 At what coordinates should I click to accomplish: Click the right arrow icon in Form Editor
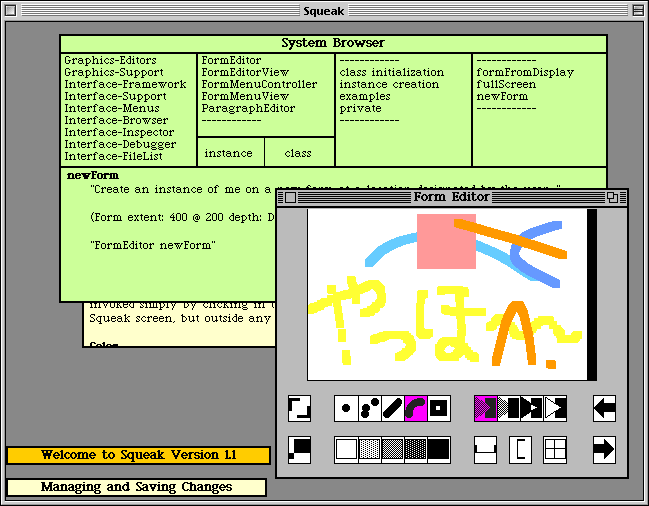click(x=604, y=450)
